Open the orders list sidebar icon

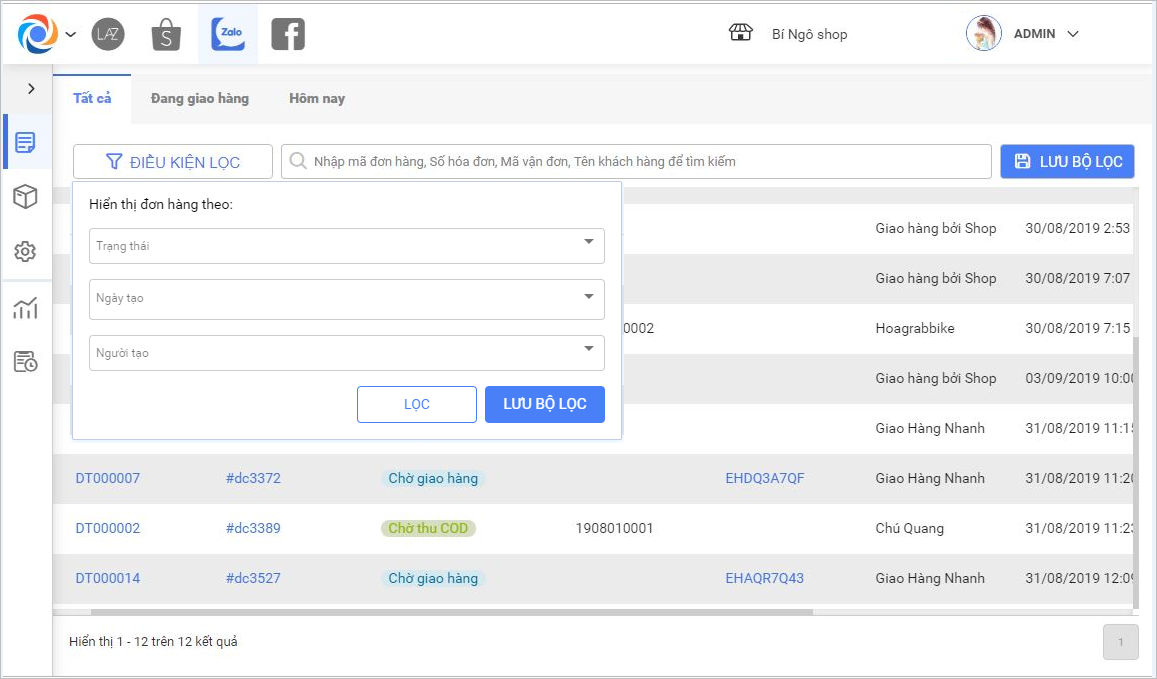pyautogui.click(x=26, y=142)
